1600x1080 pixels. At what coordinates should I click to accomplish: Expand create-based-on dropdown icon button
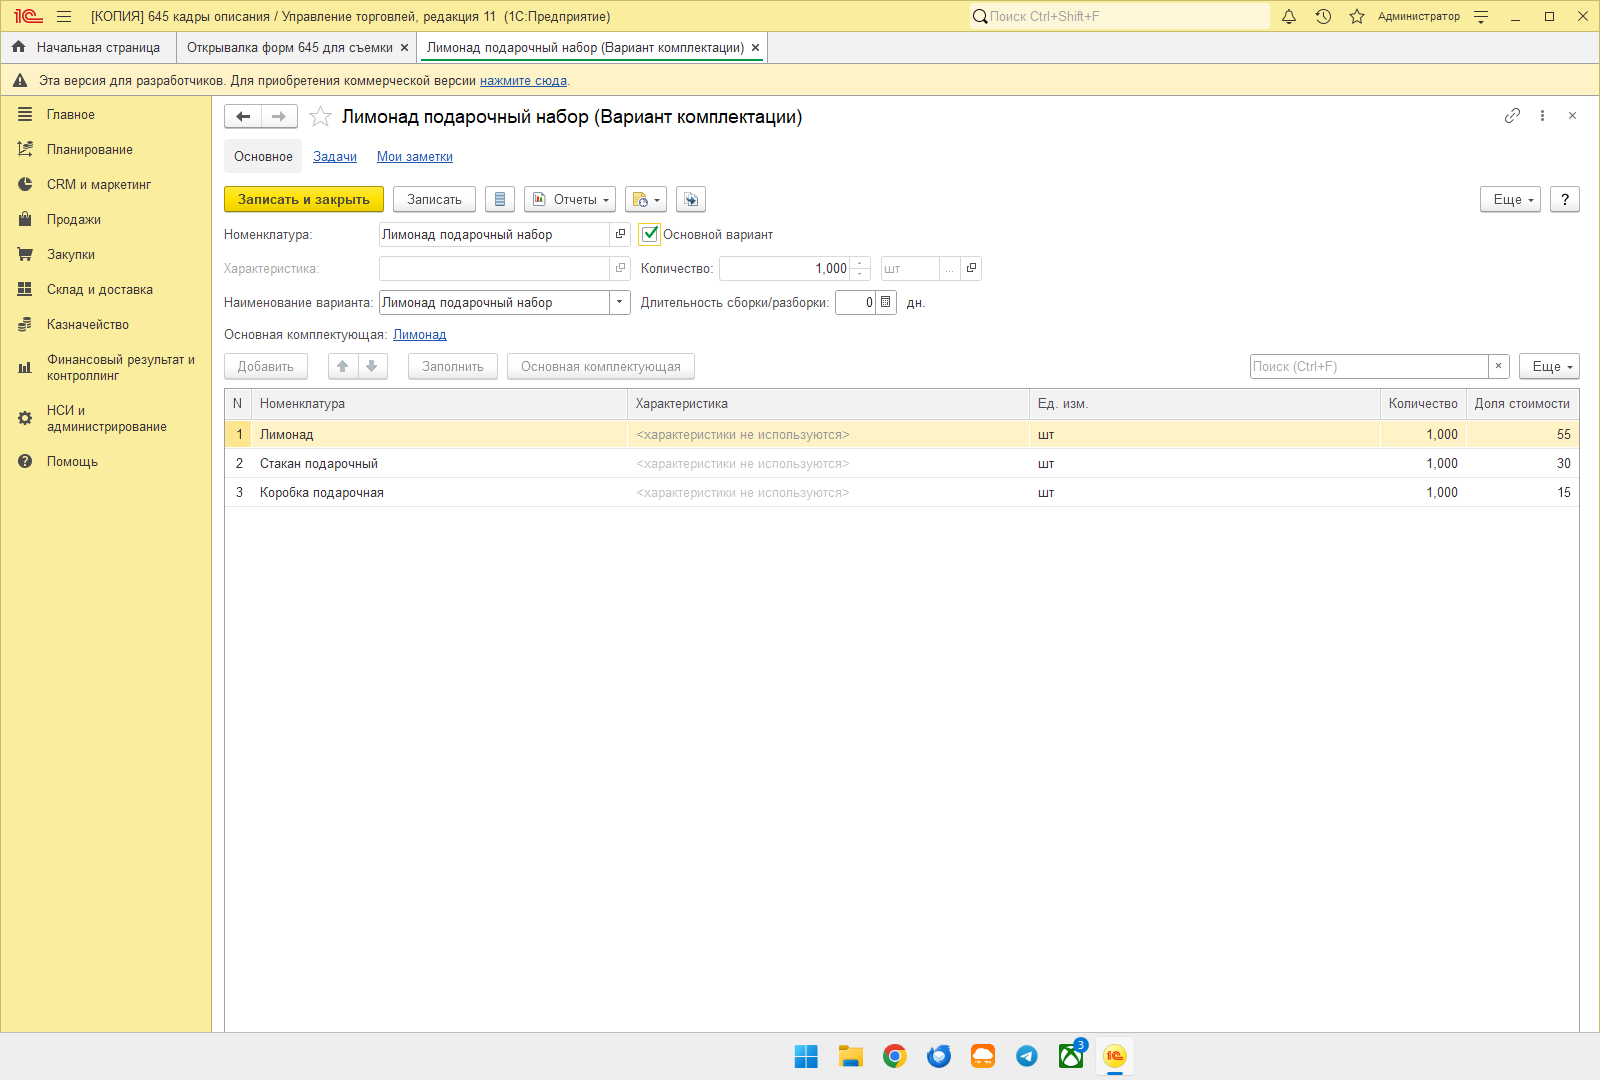pos(646,200)
